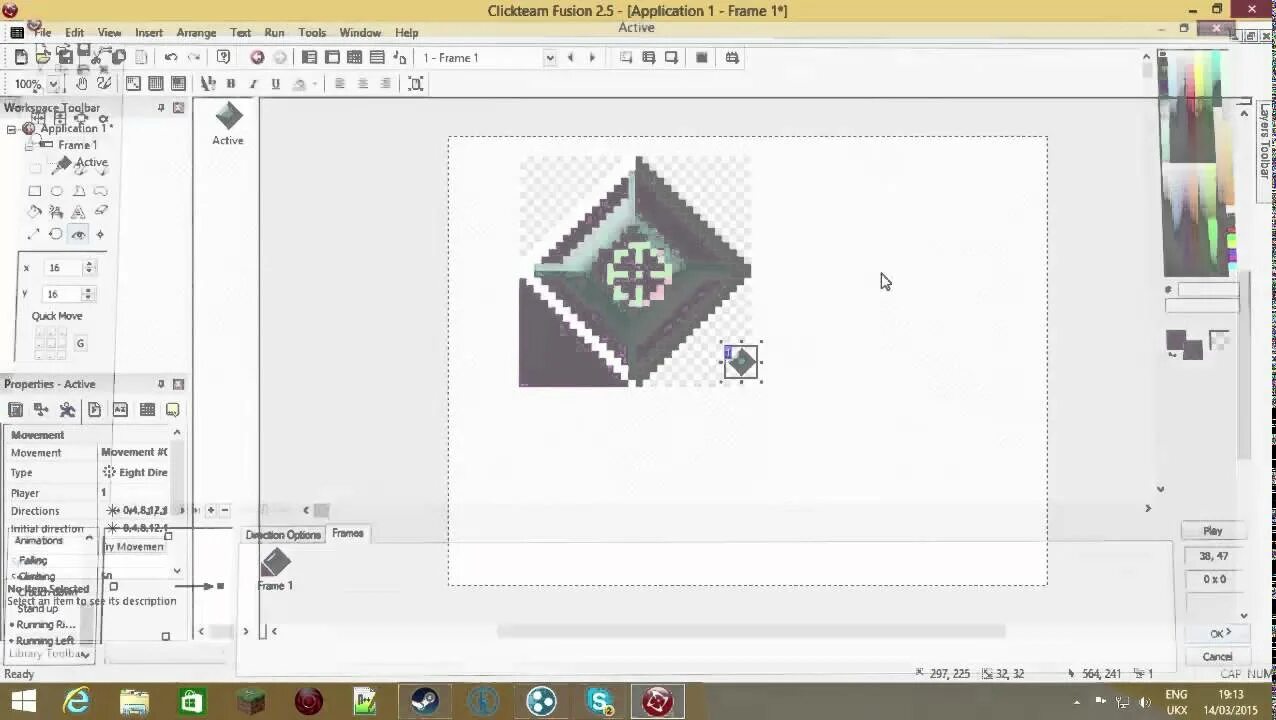Open the File menu
This screenshot has width=1276, height=720.
pos(43,32)
